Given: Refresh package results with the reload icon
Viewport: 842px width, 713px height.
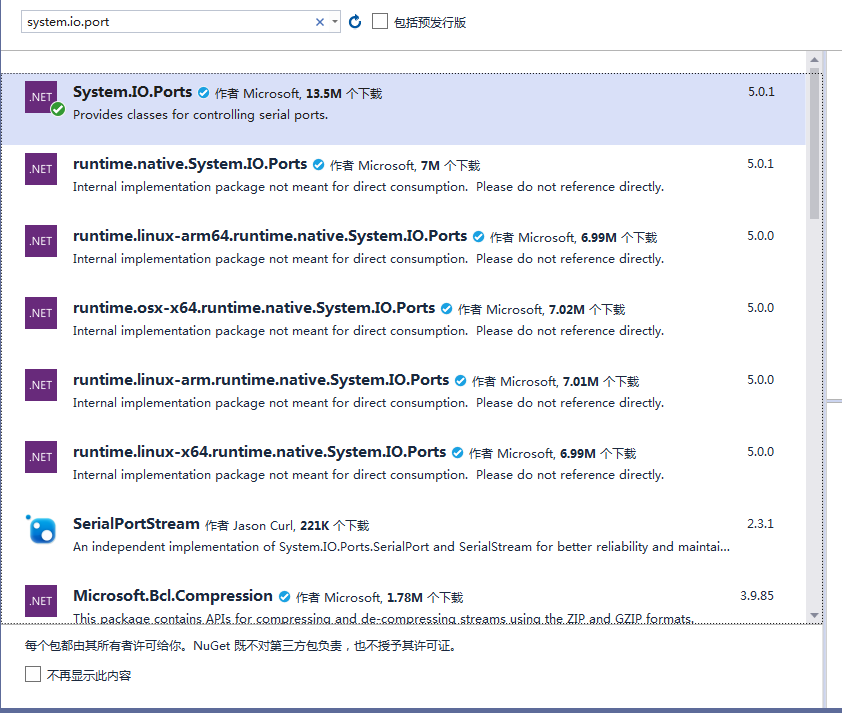Looking at the screenshot, I should [x=355, y=21].
